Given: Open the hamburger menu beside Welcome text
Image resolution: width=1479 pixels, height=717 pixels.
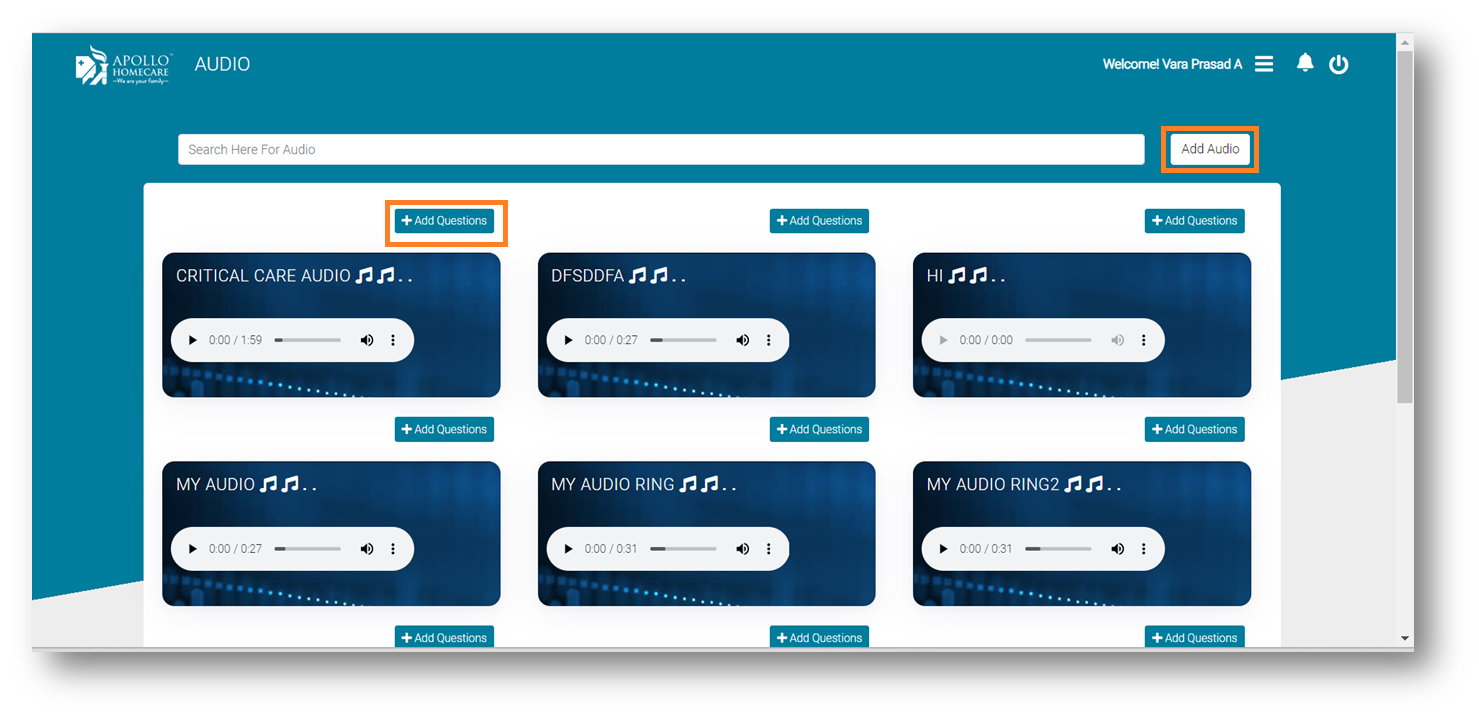Looking at the screenshot, I should (x=1264, y=64).
